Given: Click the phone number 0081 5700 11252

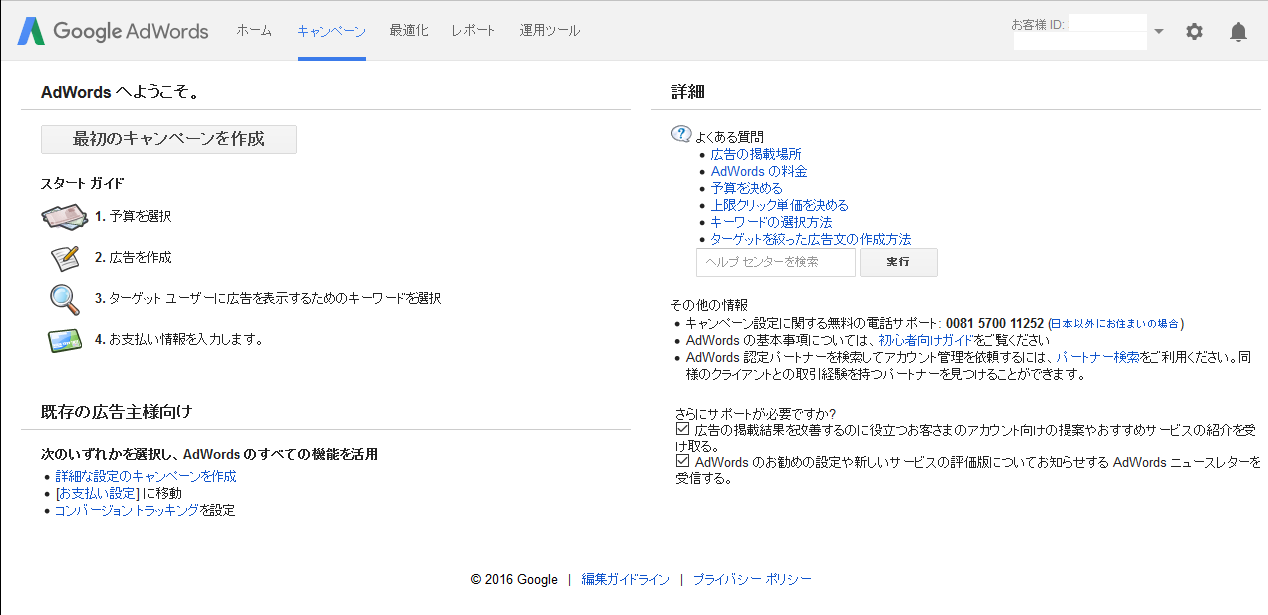Looking at the screenshot, I should point(995,324).
